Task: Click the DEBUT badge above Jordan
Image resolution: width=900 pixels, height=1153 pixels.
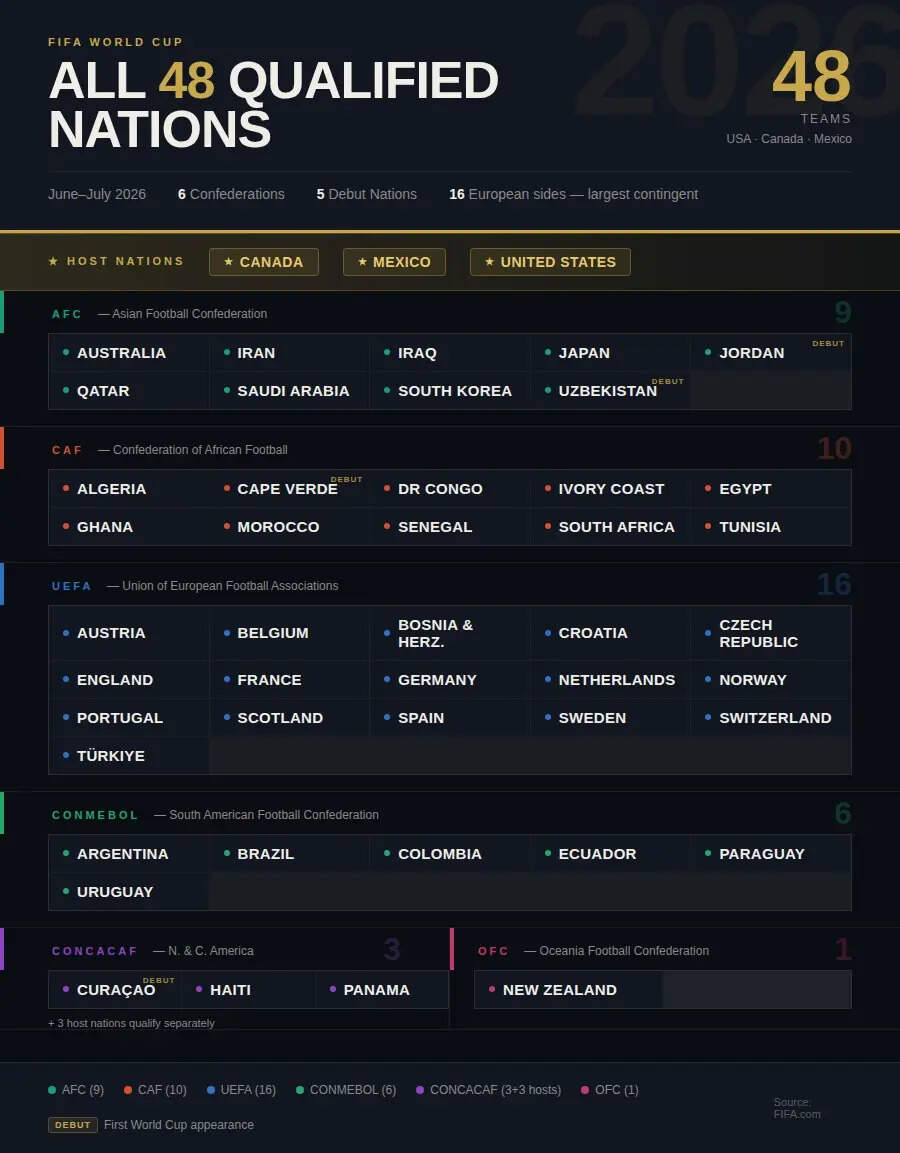Action: 828,344
